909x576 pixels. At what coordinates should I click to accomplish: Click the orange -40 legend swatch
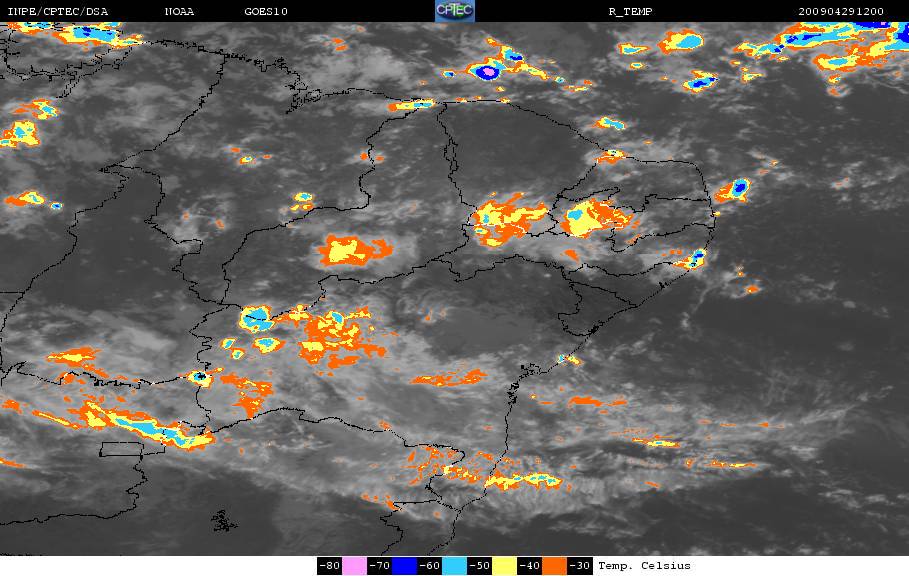554,566
